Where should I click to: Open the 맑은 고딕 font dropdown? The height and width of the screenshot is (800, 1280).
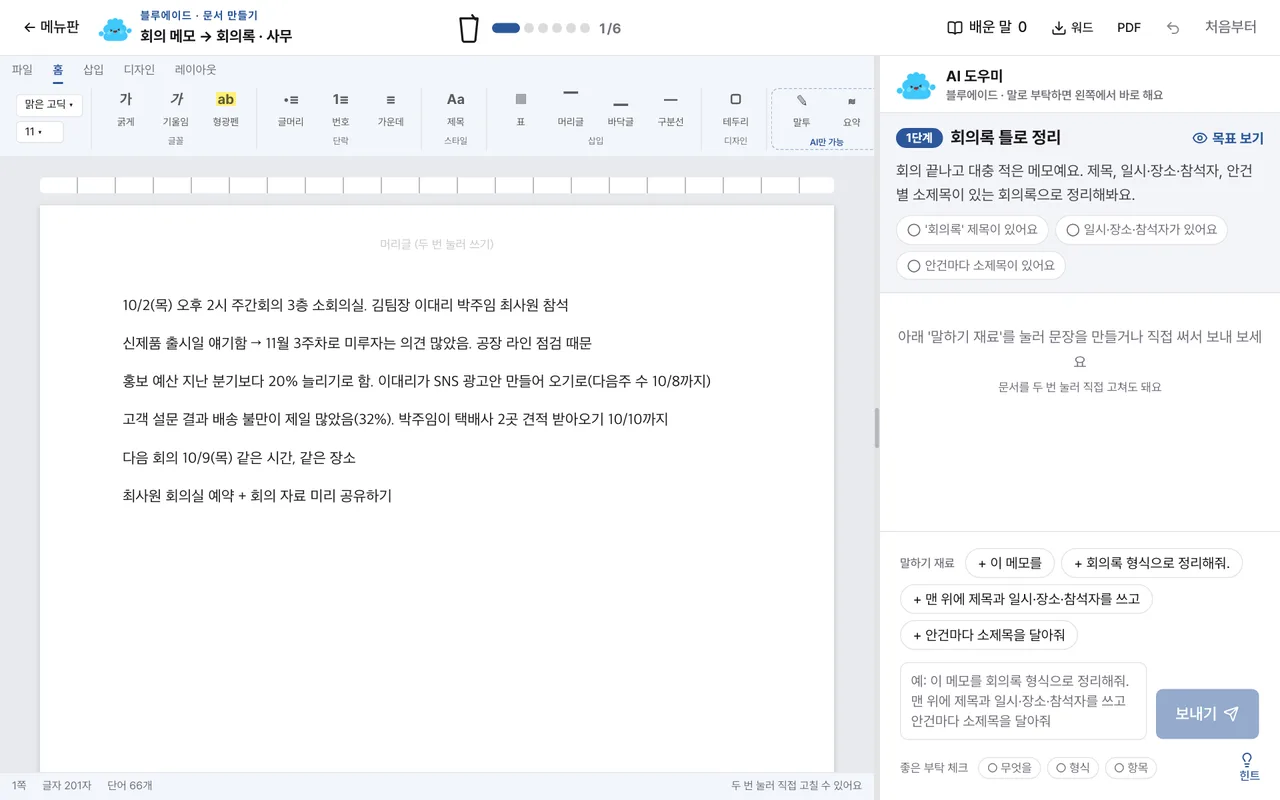coord(49,105)
